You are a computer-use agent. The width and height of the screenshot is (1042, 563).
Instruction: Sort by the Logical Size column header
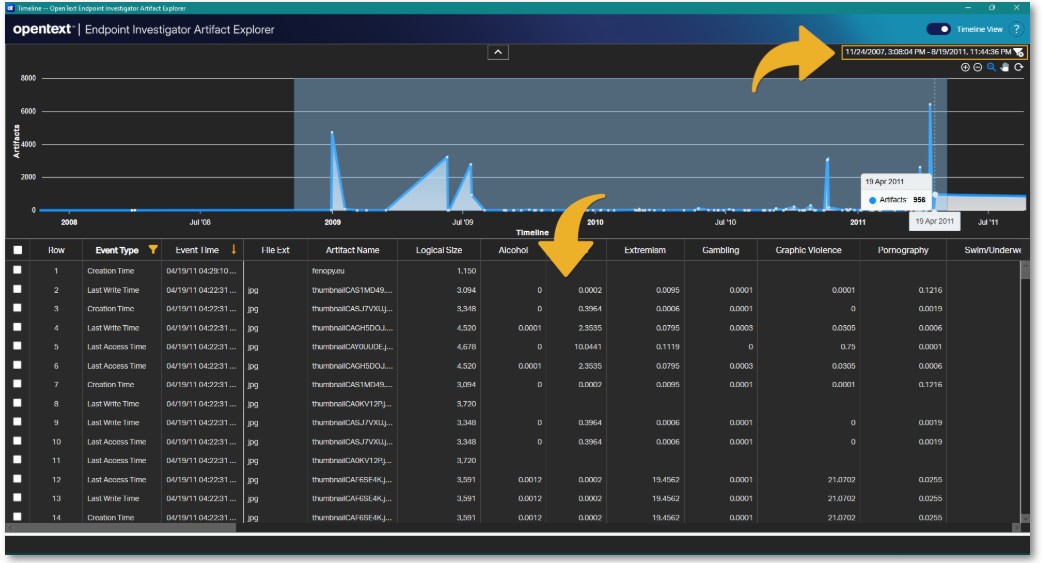click(x=438, y=250)
